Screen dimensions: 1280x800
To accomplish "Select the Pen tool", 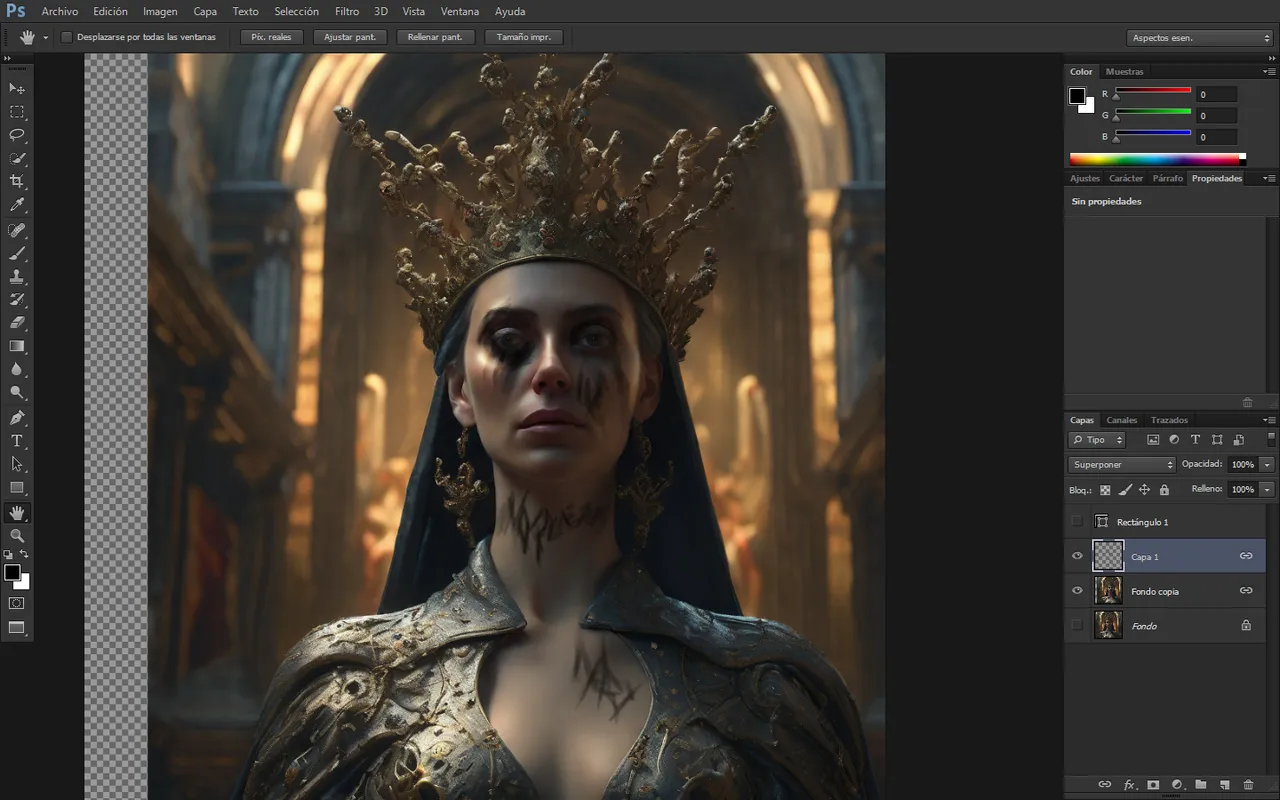I will pyautogui.click(x=17, y=417).
